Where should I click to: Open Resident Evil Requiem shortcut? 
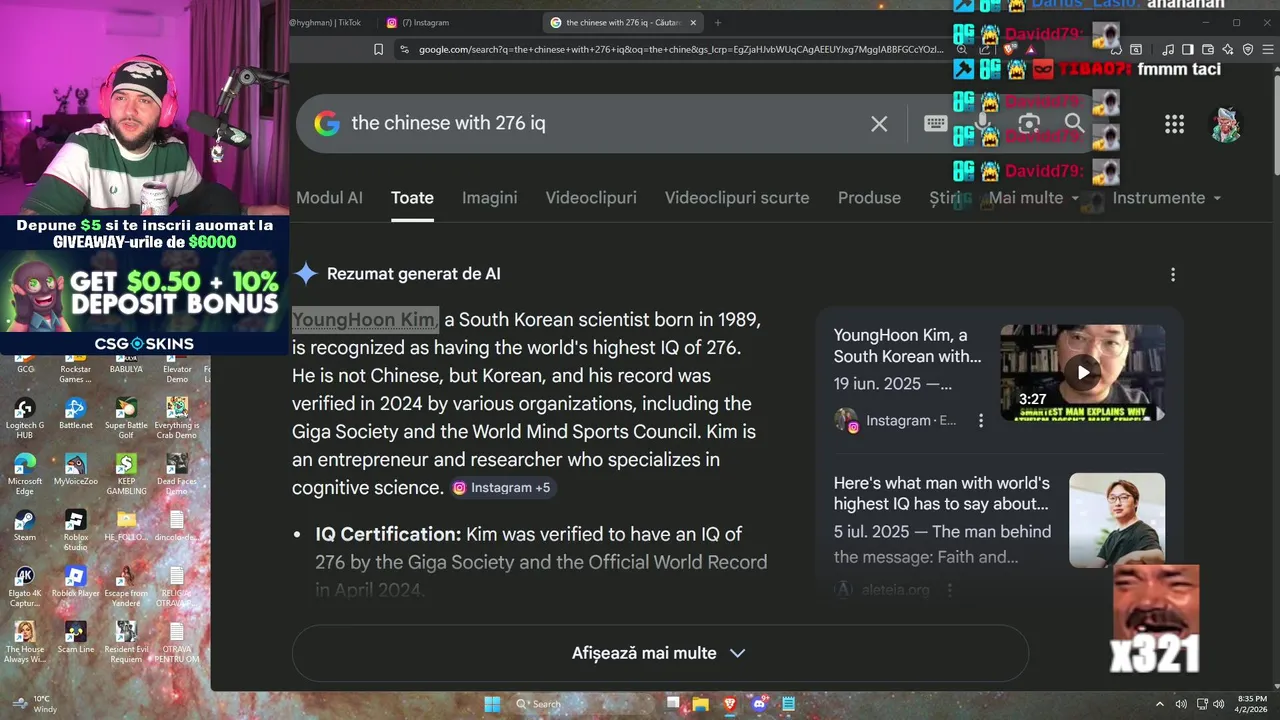pyautogui.click(x=126, y=642)
